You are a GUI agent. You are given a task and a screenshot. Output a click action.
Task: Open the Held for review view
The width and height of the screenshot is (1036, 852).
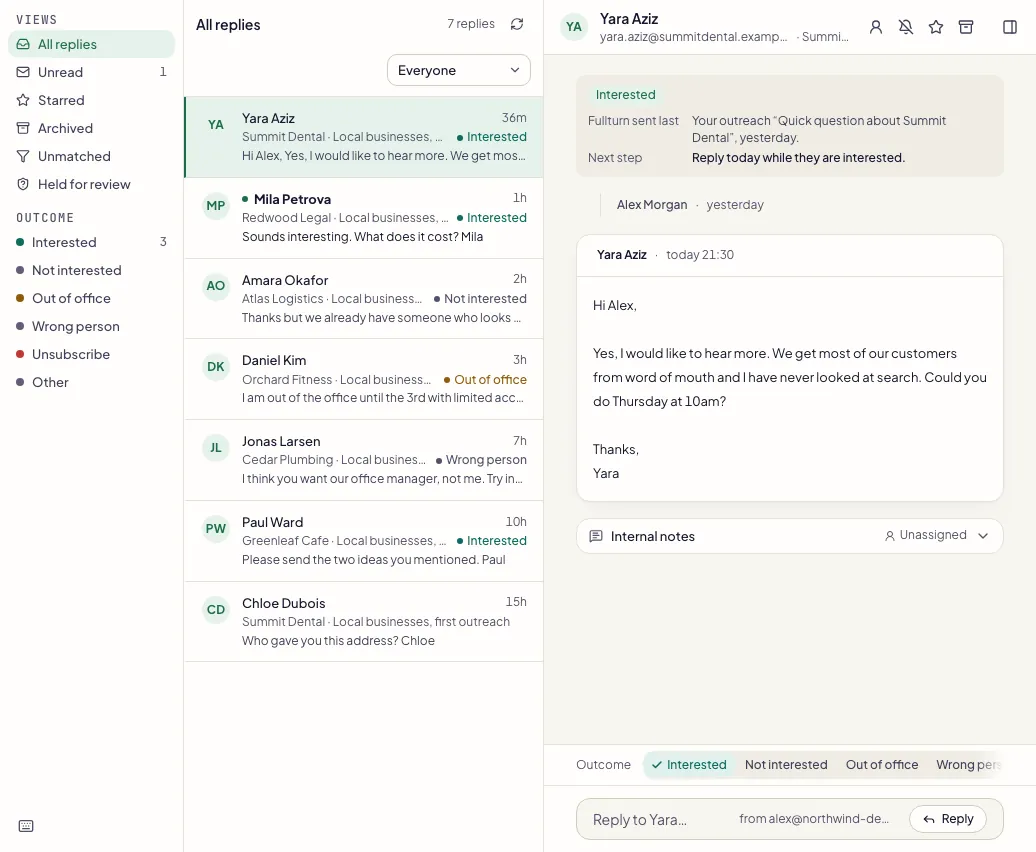point(91,184)
